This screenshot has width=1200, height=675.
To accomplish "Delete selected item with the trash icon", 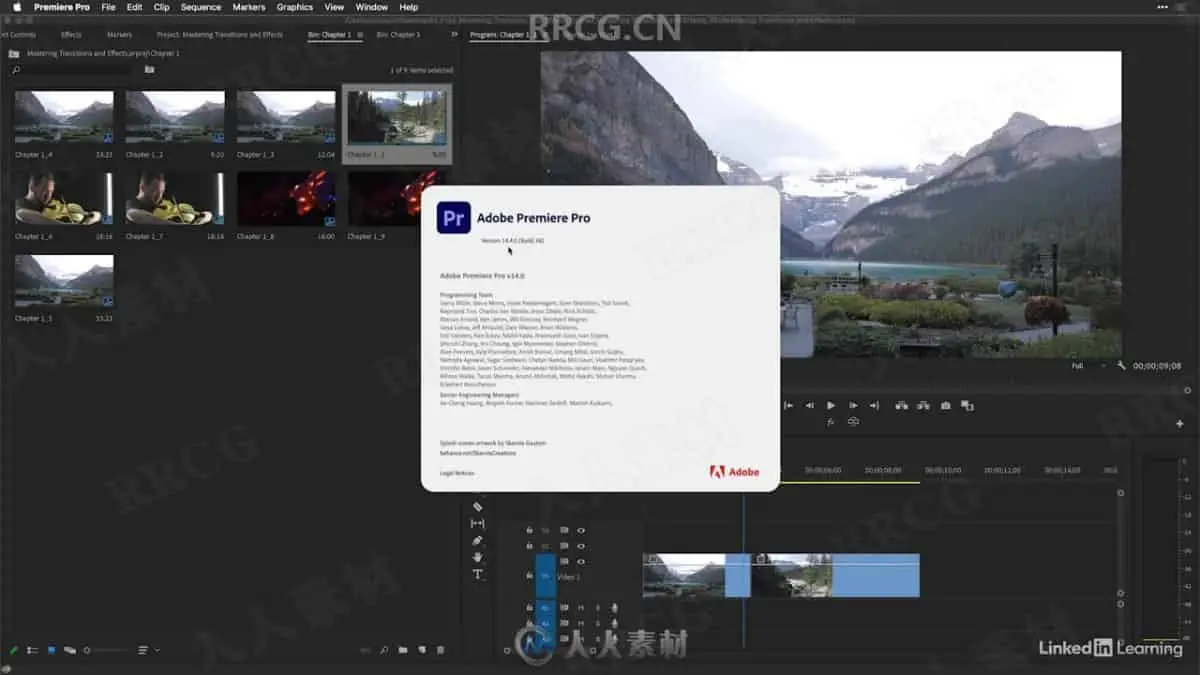I will pyautogui.click(x=440, y=650).
